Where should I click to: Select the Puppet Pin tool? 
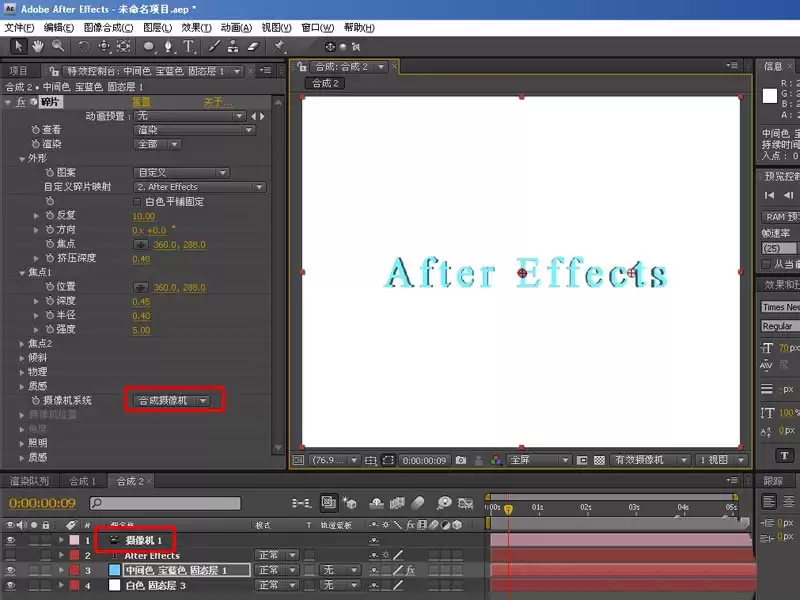coord(279,47)
